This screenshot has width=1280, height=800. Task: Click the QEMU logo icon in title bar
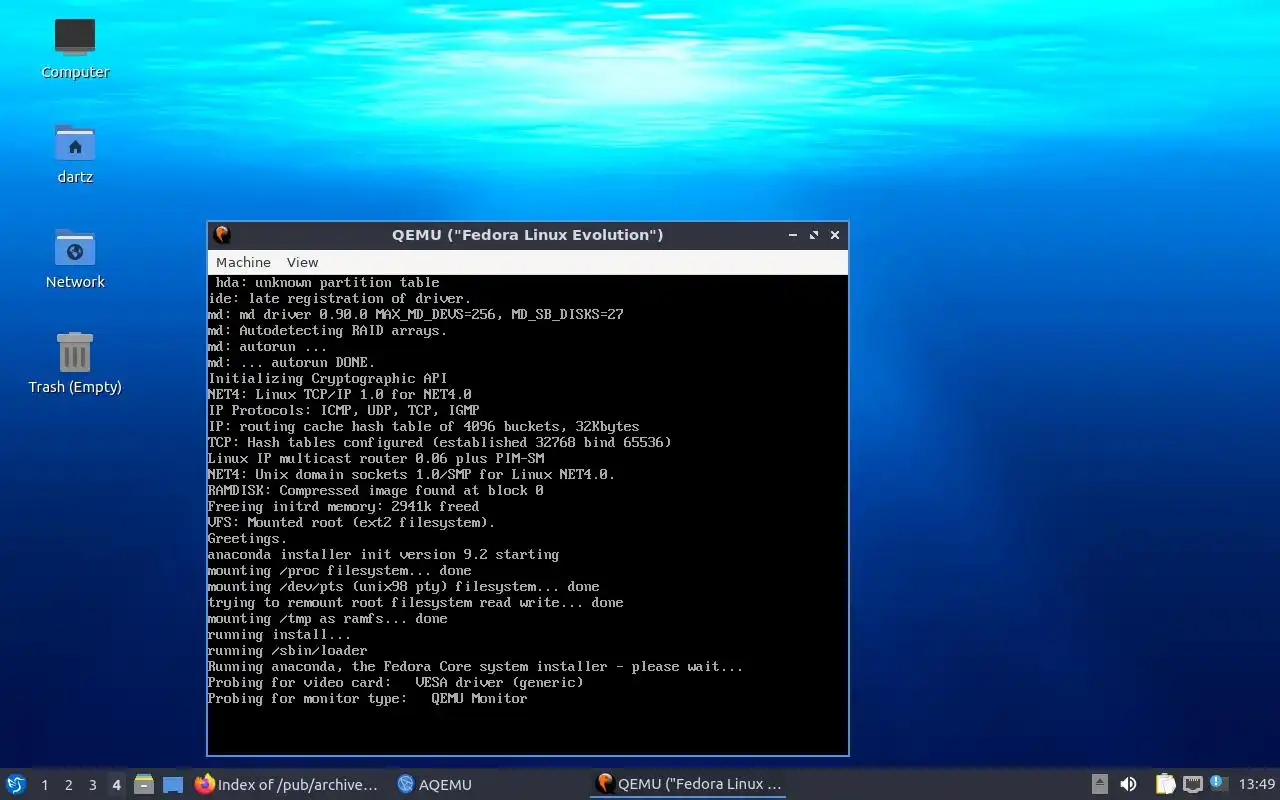[x=222, y=235]
